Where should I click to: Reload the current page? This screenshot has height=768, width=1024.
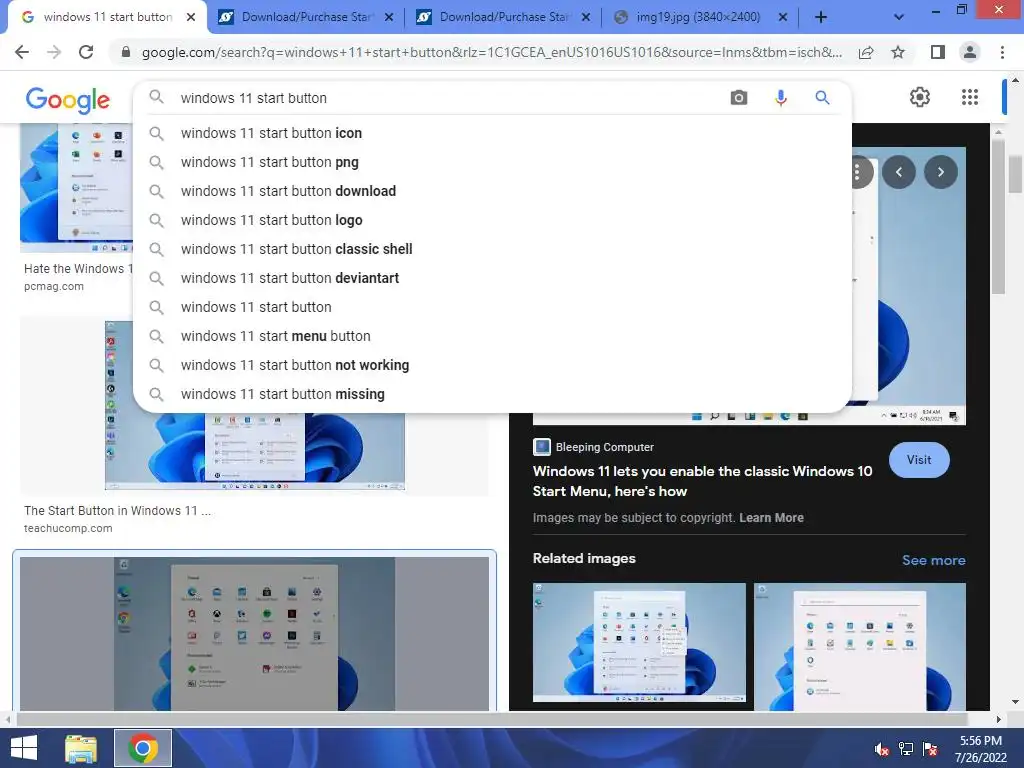tap(86, 52)
